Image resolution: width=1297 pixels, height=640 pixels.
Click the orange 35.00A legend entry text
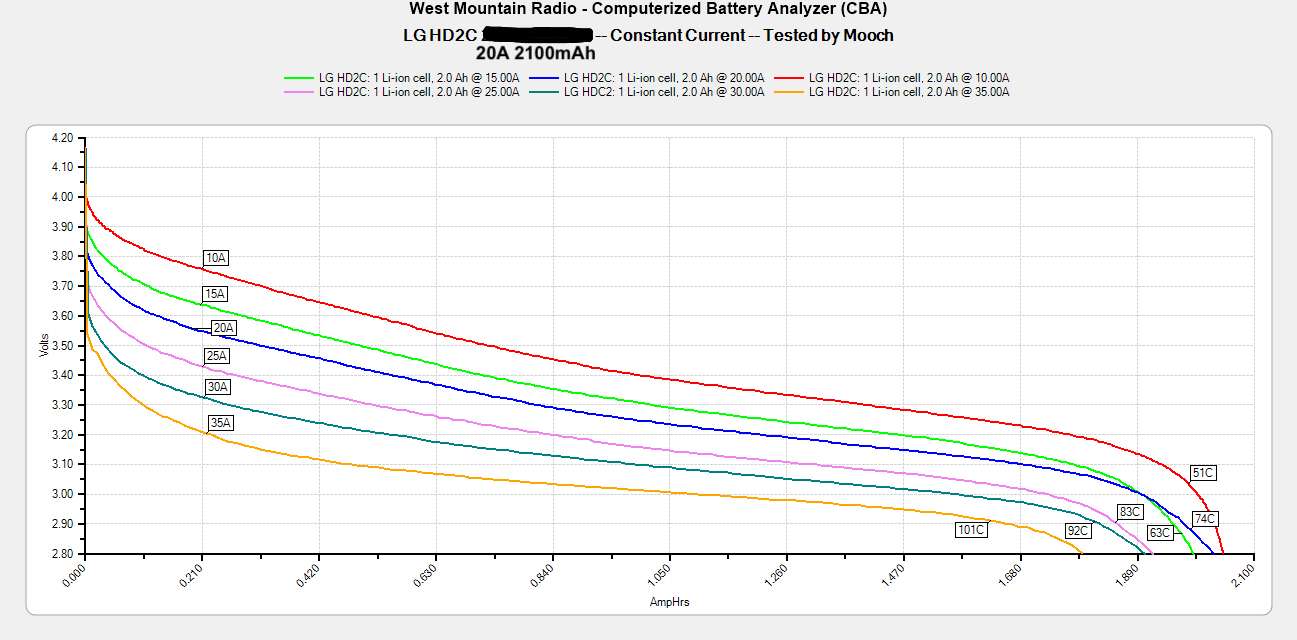coord(909,92)
